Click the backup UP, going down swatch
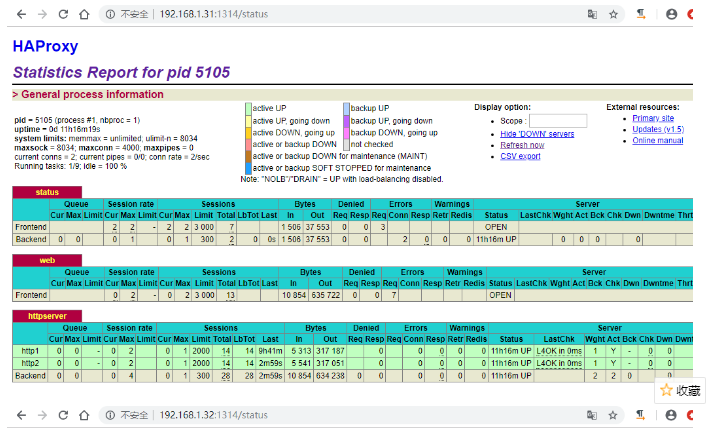Image resolution: width=713 pixels, height=431 pixels. [346, 121]
